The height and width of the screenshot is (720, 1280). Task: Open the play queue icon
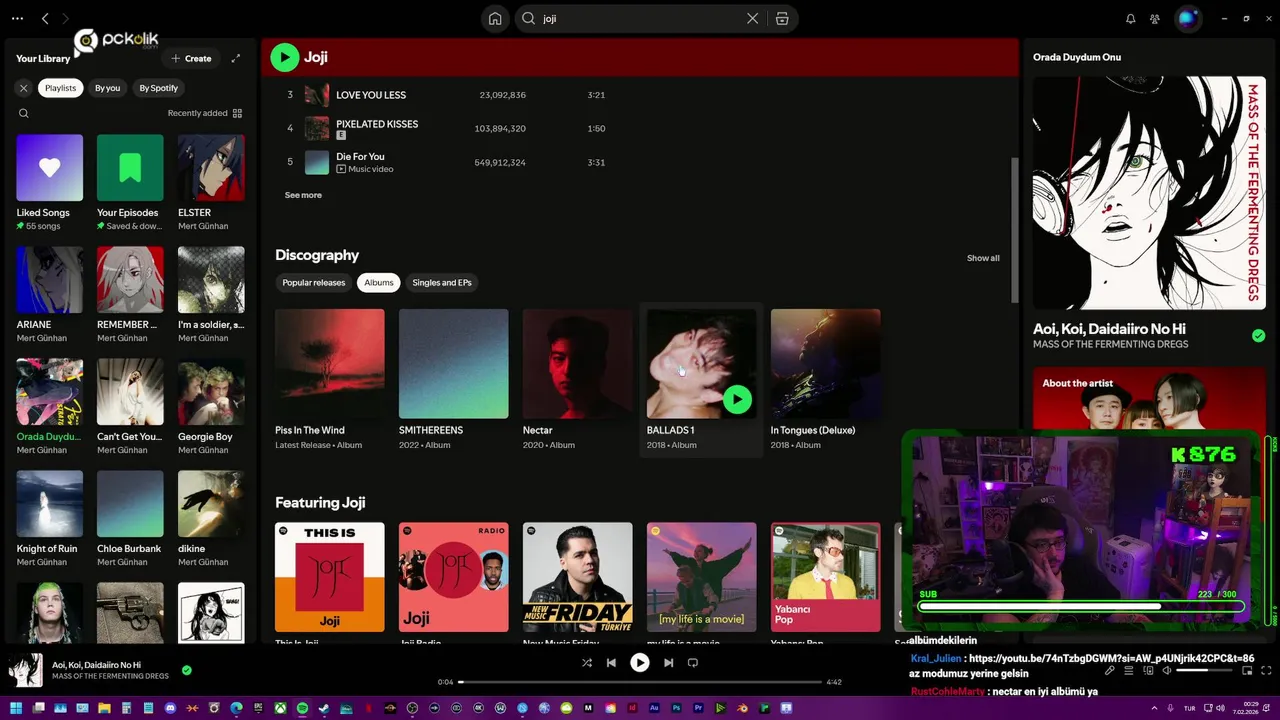1128,671
